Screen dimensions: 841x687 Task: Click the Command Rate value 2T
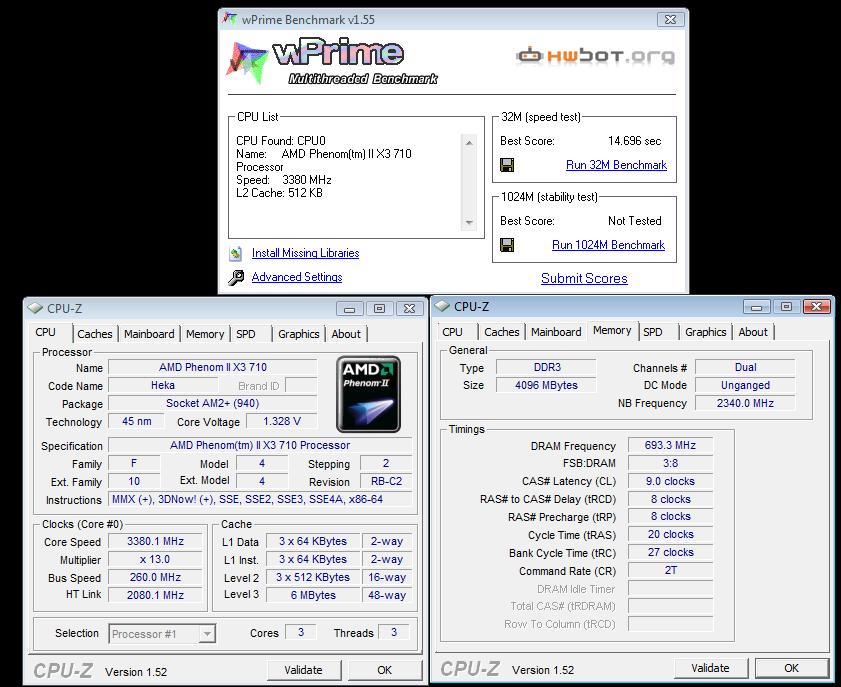pyautogui.click(x=670, y=571)
